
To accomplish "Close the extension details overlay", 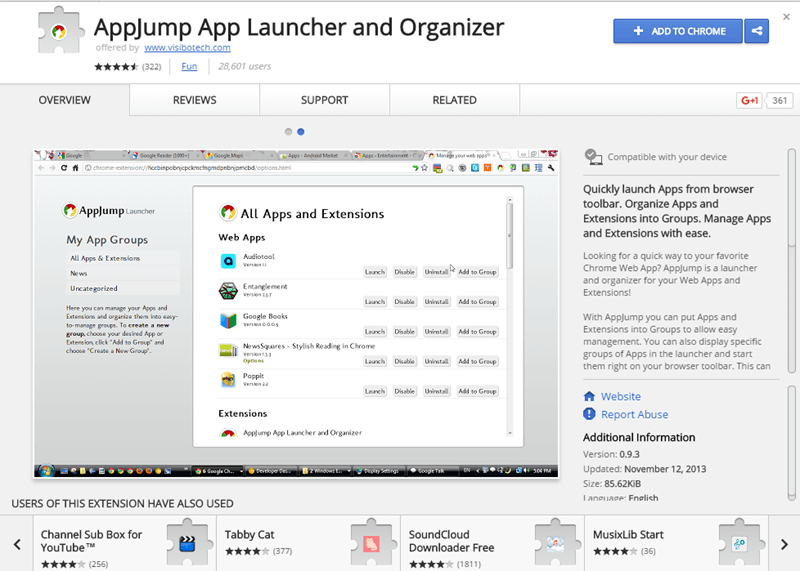I will coord(786,17).
